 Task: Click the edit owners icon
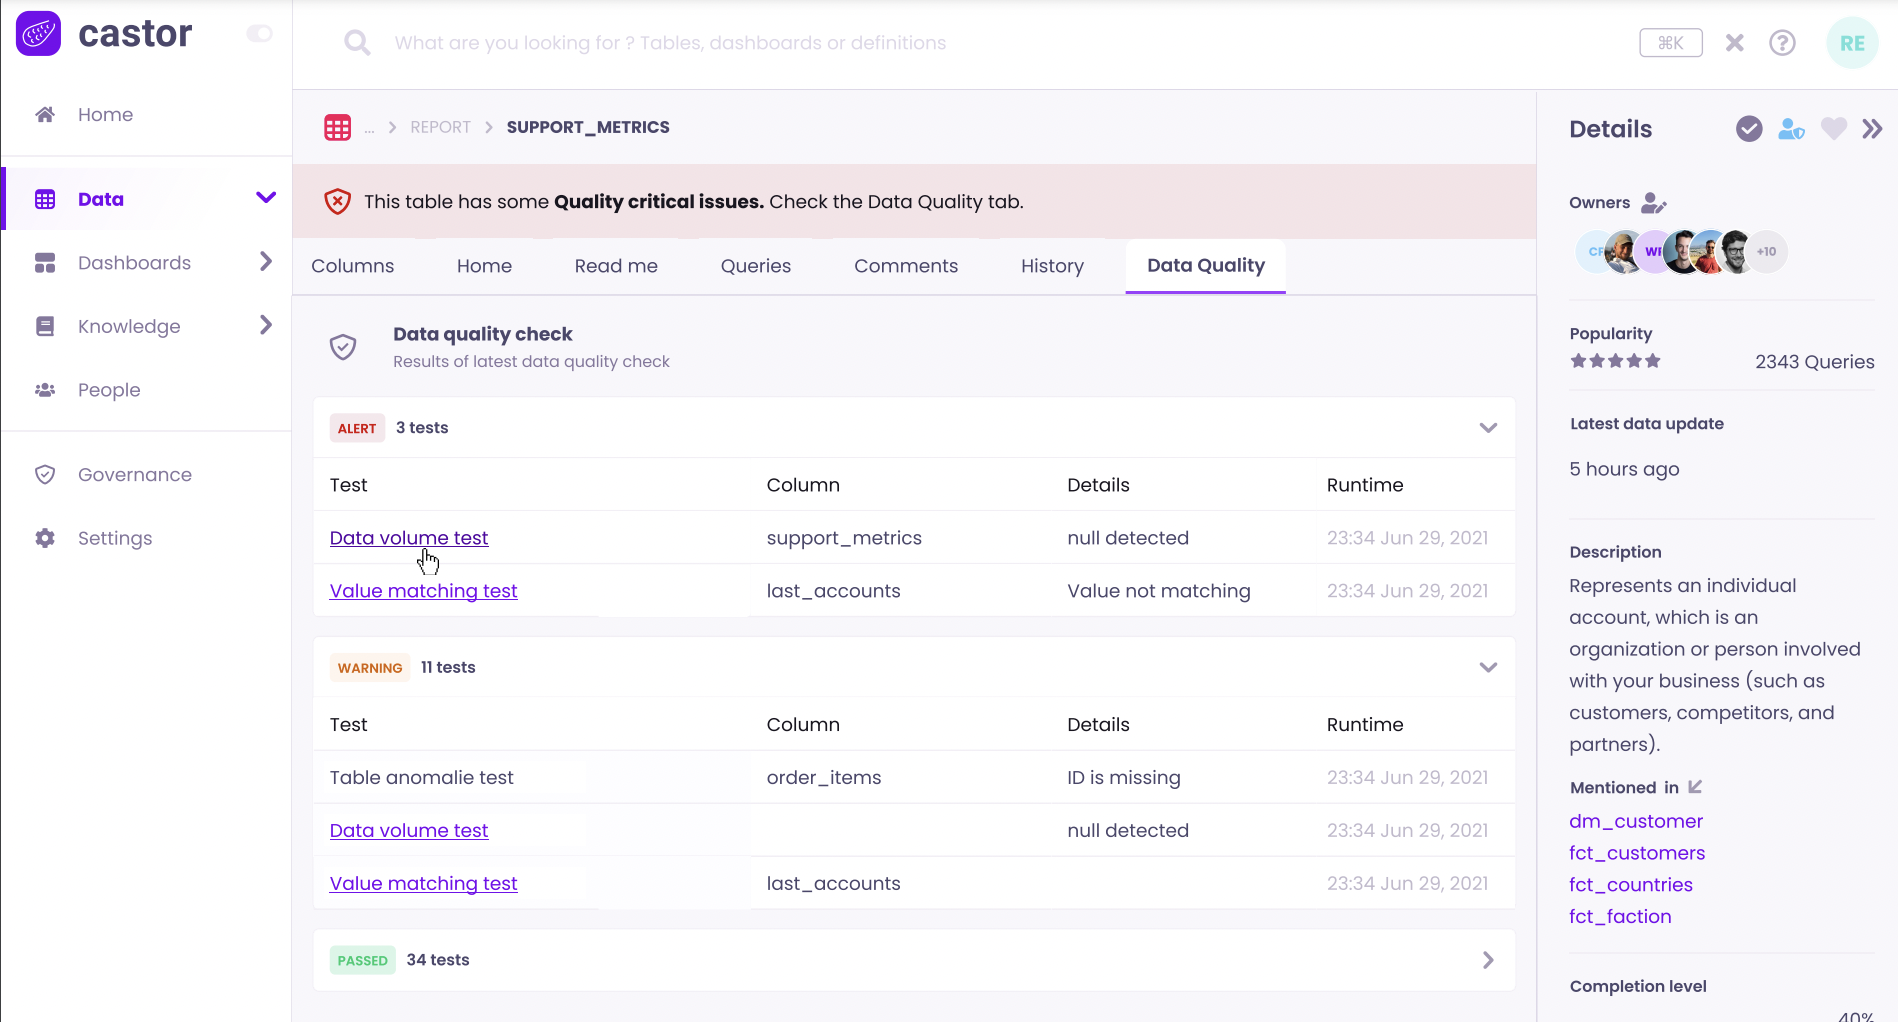pos(1654,203)
